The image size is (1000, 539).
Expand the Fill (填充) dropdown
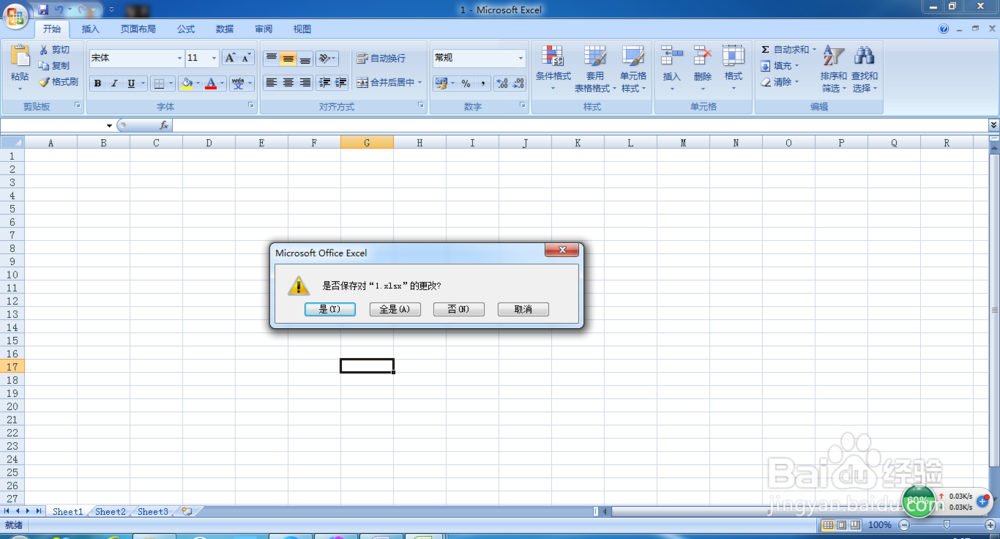click(797, 66)
